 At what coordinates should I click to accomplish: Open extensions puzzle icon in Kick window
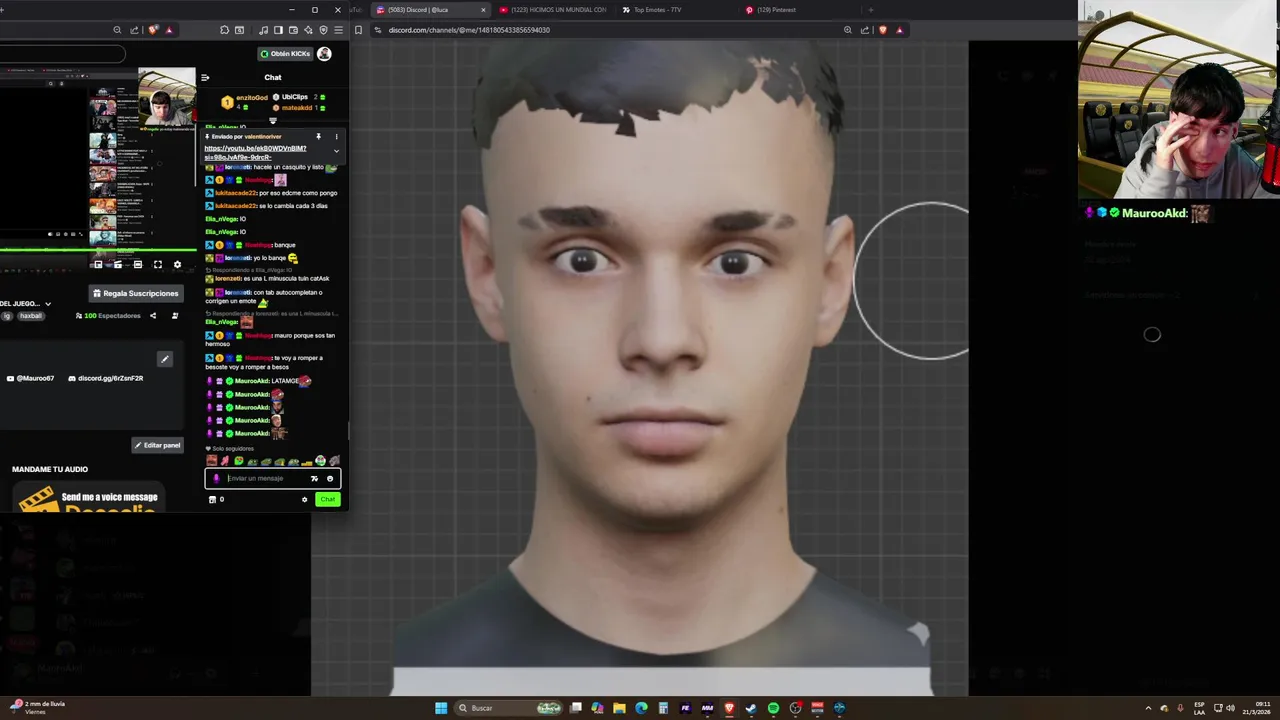tap(224, 30)
